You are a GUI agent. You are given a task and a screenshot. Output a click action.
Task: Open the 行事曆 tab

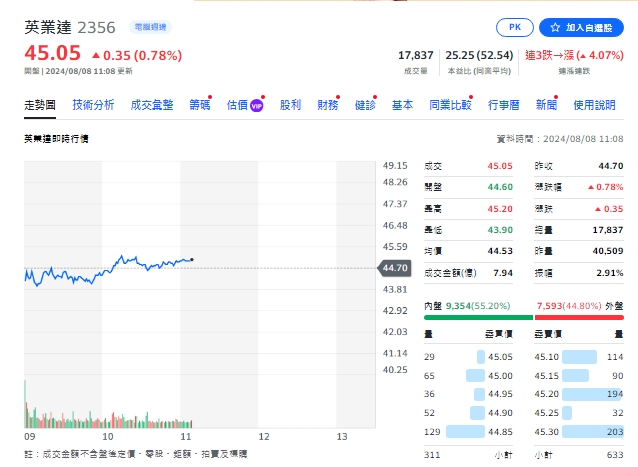click(504, 105)
